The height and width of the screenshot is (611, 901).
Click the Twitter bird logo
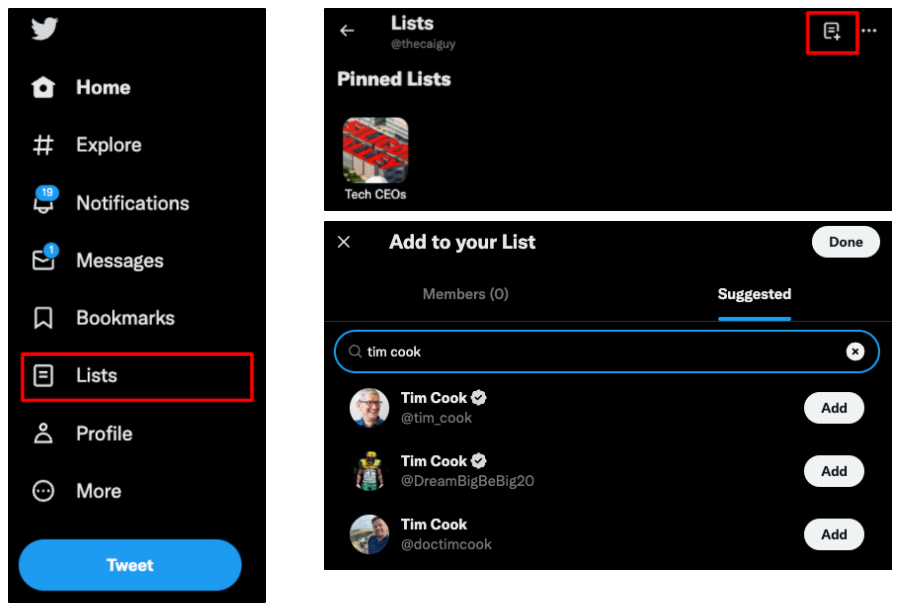[44, 29]
